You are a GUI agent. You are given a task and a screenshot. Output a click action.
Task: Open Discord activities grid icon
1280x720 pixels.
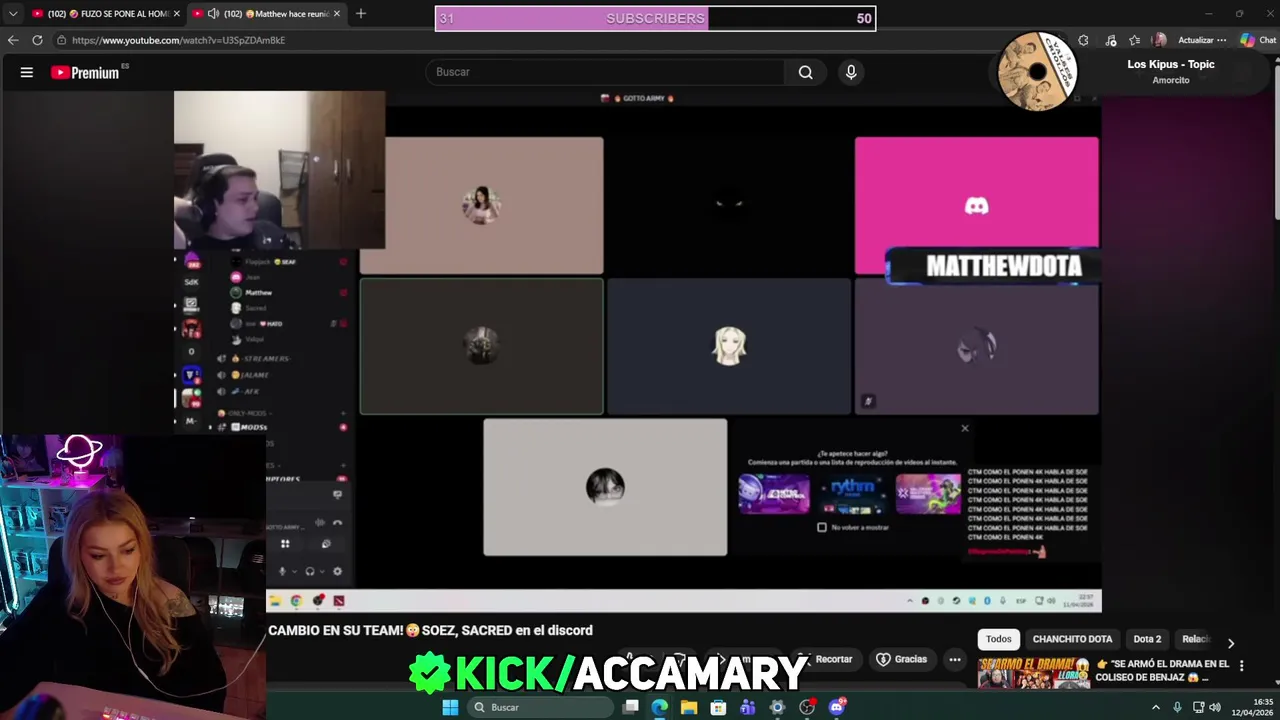pos(285,544)
